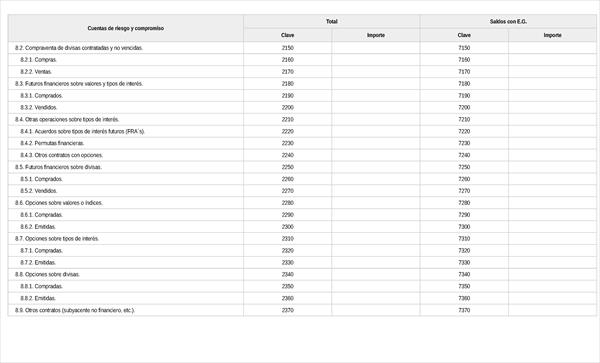Select clave 7300 in the 8.6.2 Emitidas row
The width and height of the screenshot is (600, 363).
tap(464, 227)
